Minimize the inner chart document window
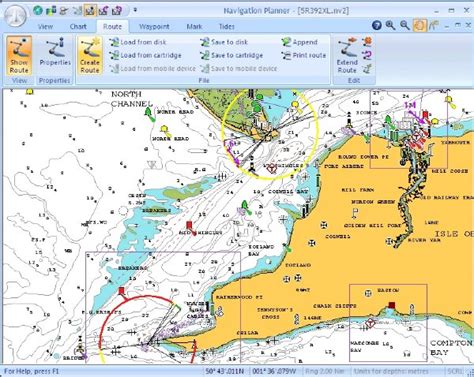Image resolution: width=474 pixels, height=377 pixels. click(447, 25)
